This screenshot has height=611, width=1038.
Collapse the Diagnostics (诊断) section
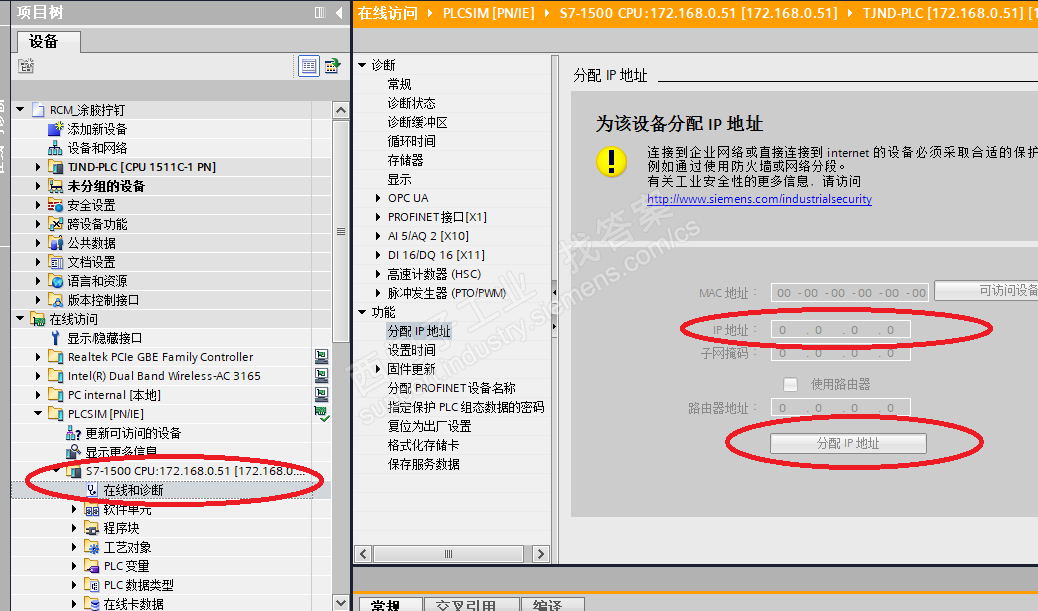click(x=362, y=65)
